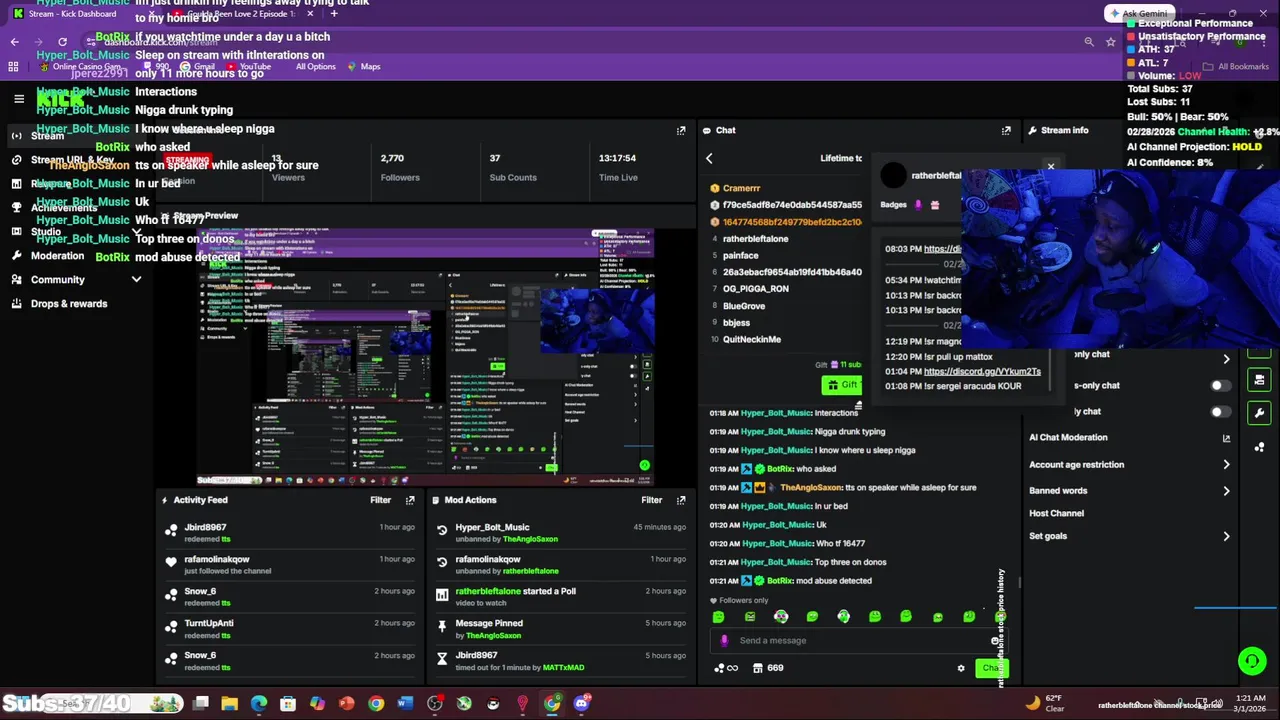This screenshot has width=1280, height=720.
Task: Select Cramerrr in the leaderboard
Action: tap(741, 188)
